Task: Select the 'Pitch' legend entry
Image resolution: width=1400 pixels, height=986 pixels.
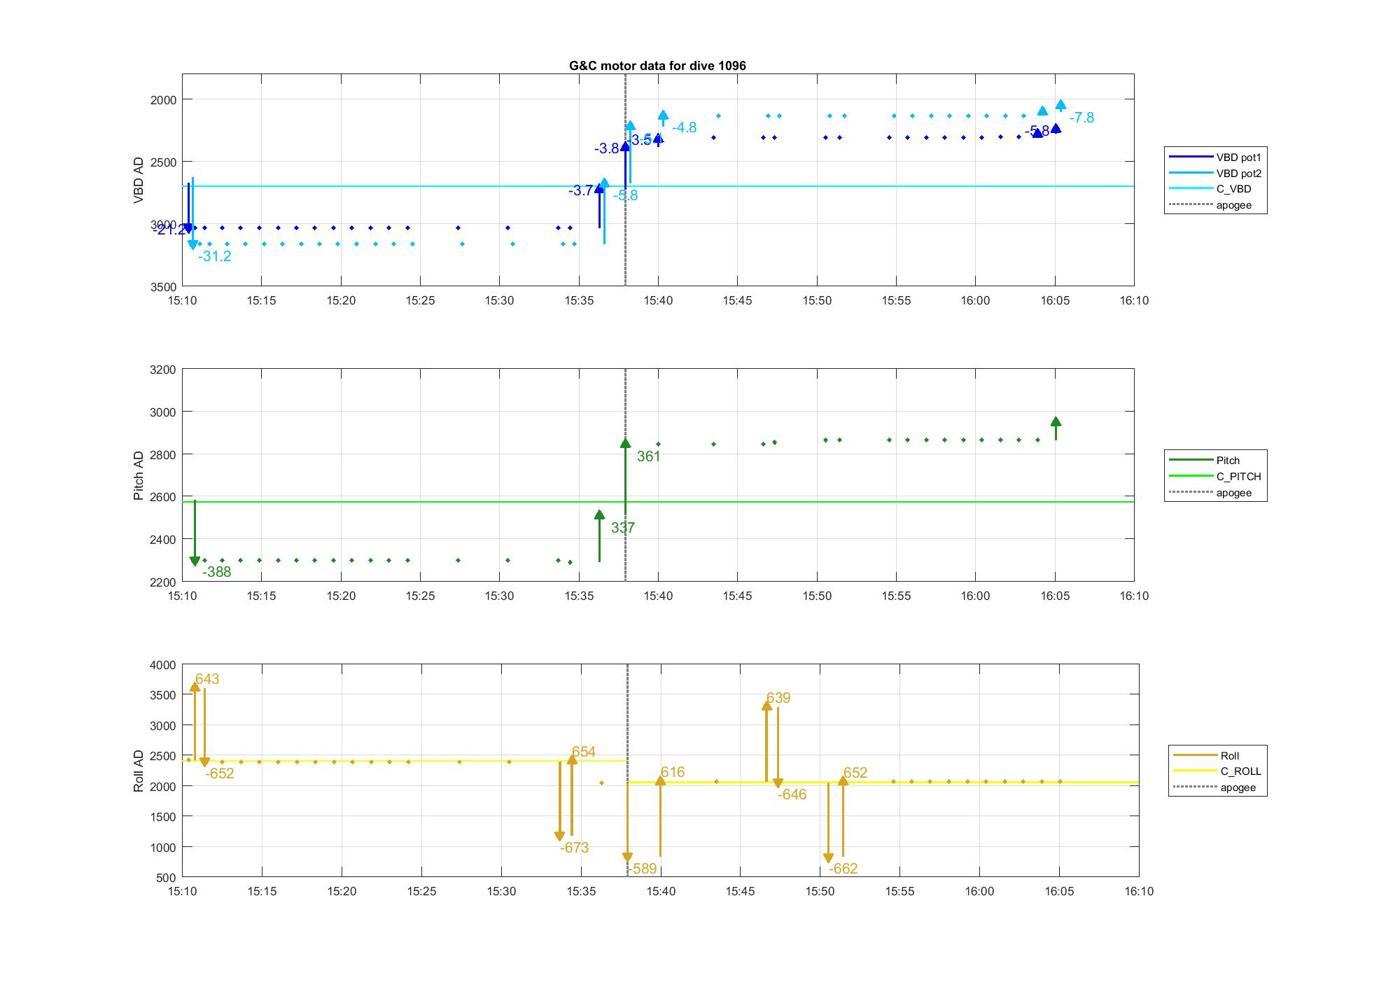Action: (1217, 460)
